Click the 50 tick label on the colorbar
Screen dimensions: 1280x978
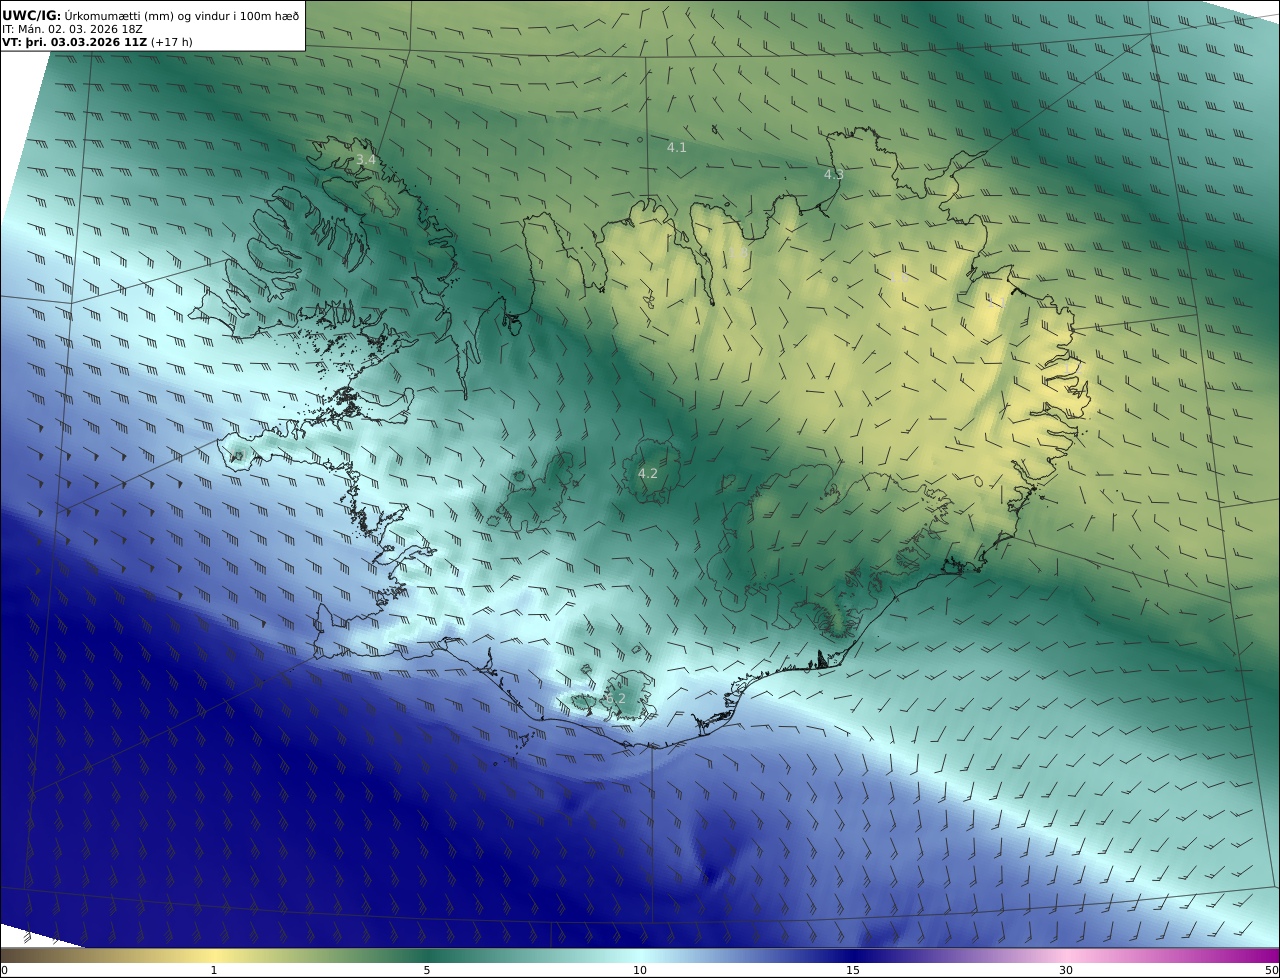click(1271, 970)
